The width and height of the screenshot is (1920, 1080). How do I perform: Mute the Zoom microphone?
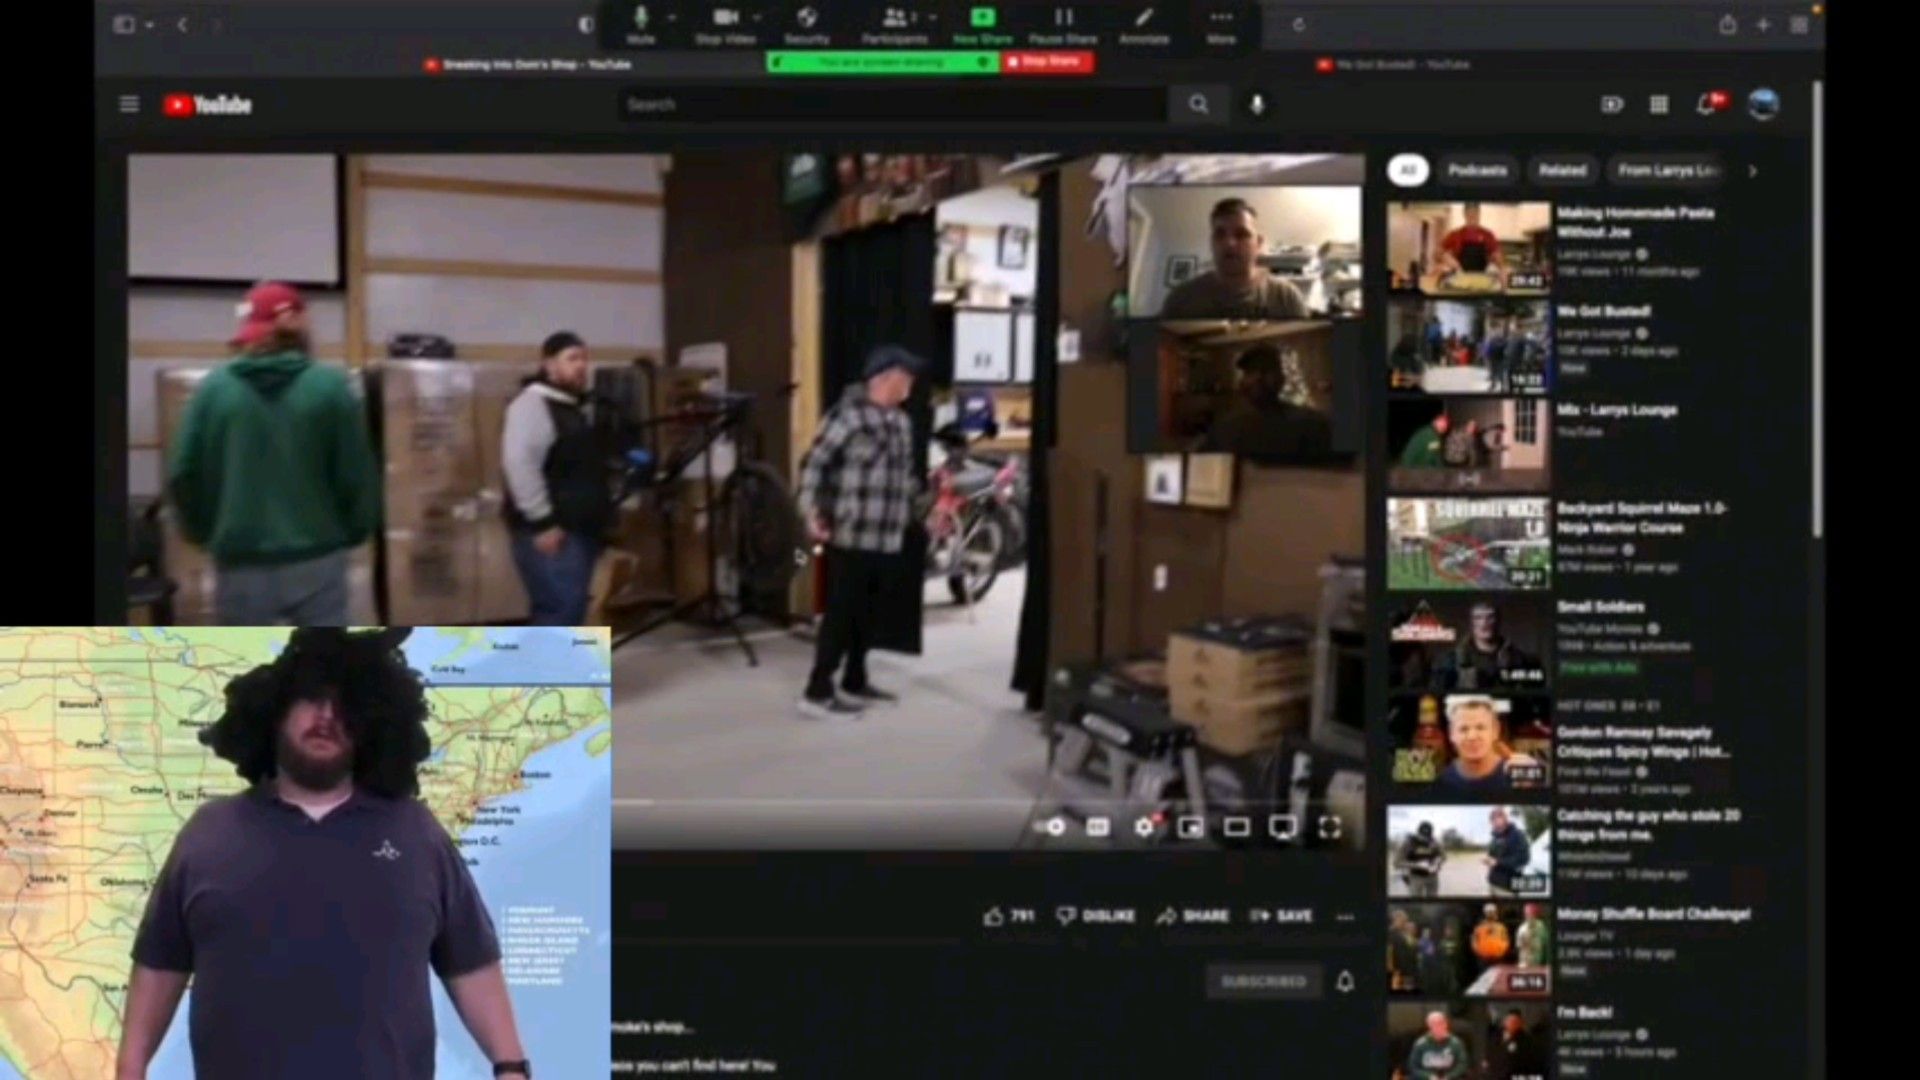pyautogui.click(x=641, y=24)
